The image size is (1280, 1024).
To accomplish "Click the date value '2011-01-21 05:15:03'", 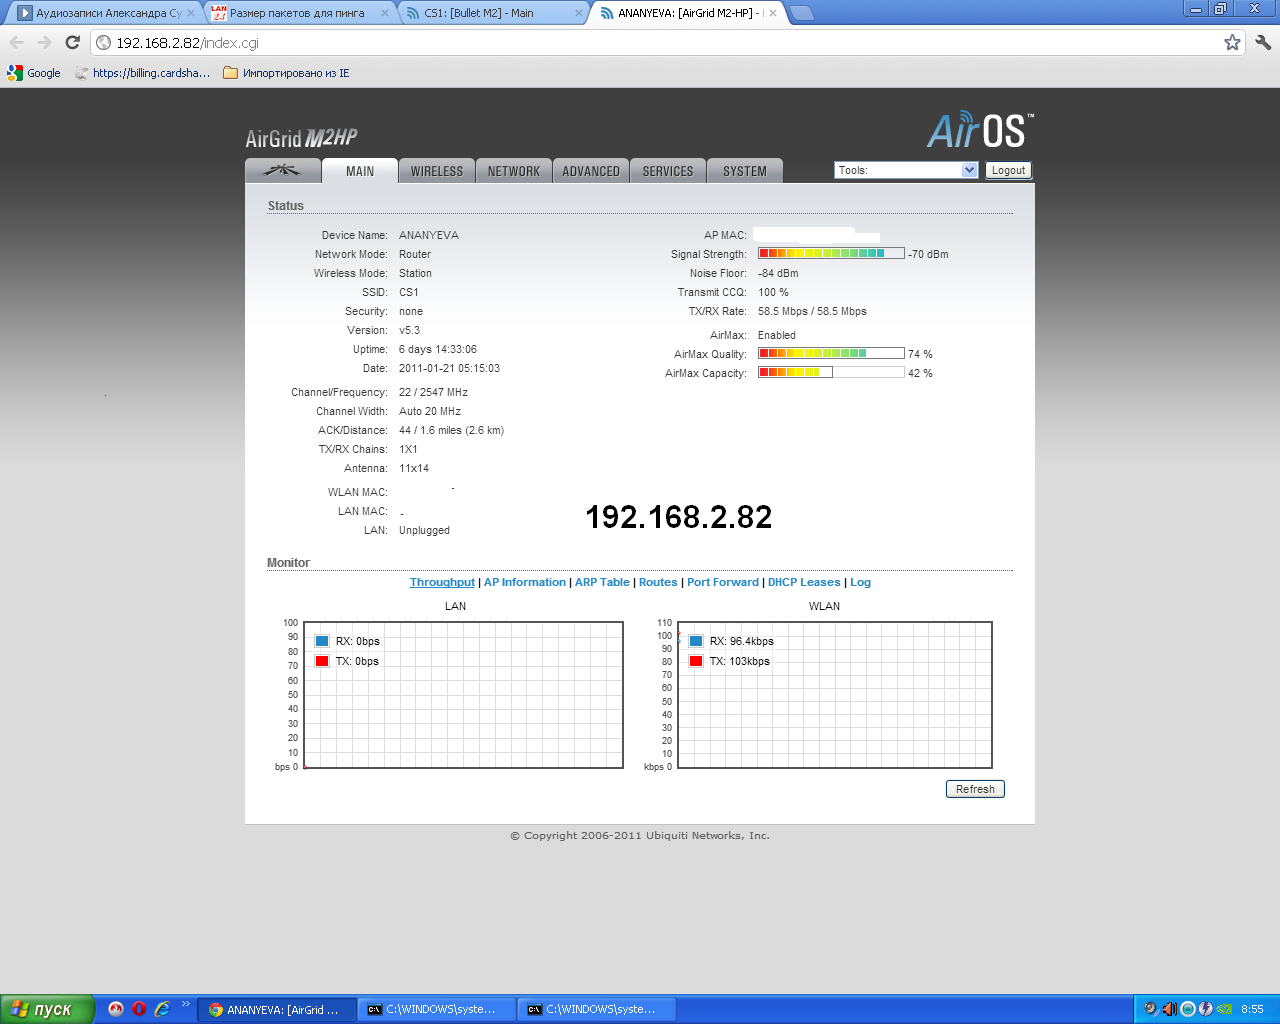I will point(449,369).
